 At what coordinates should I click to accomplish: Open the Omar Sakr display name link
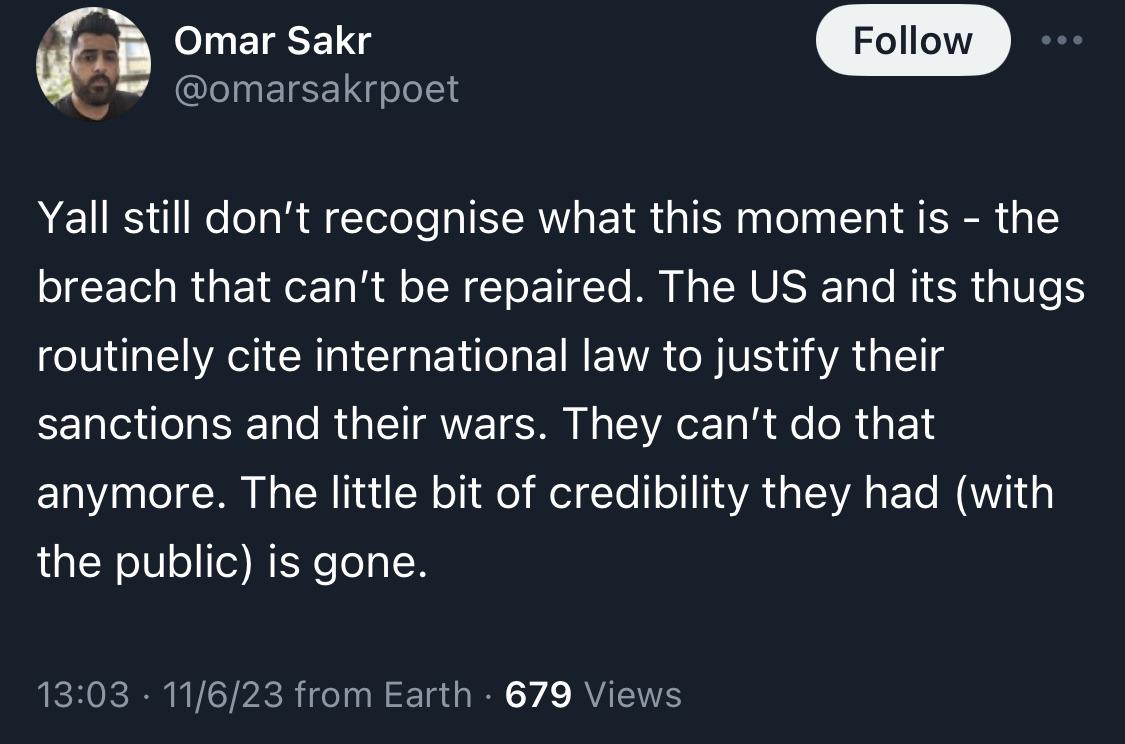tap(272, 41)
